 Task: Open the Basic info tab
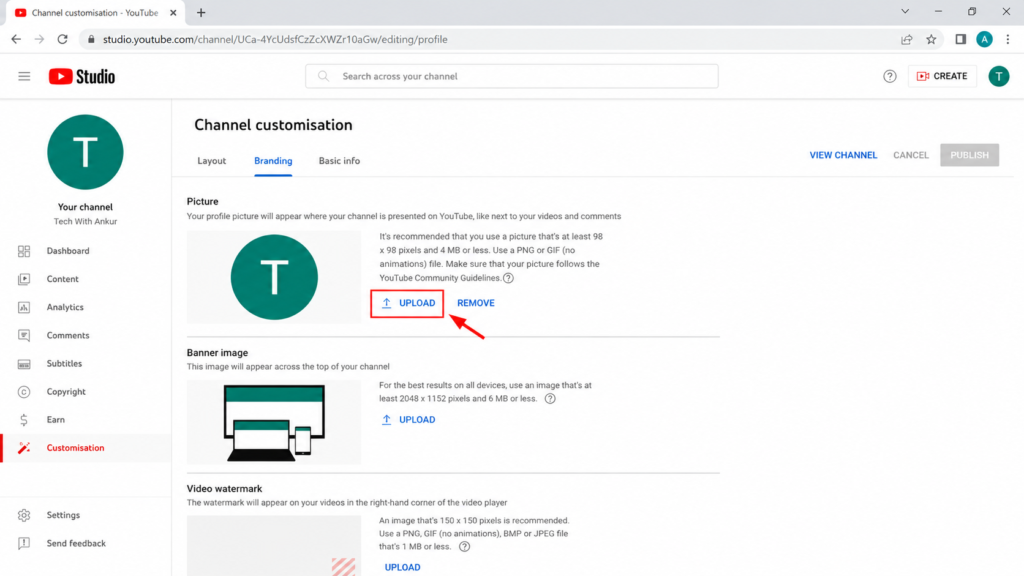[x=339, y=161]
